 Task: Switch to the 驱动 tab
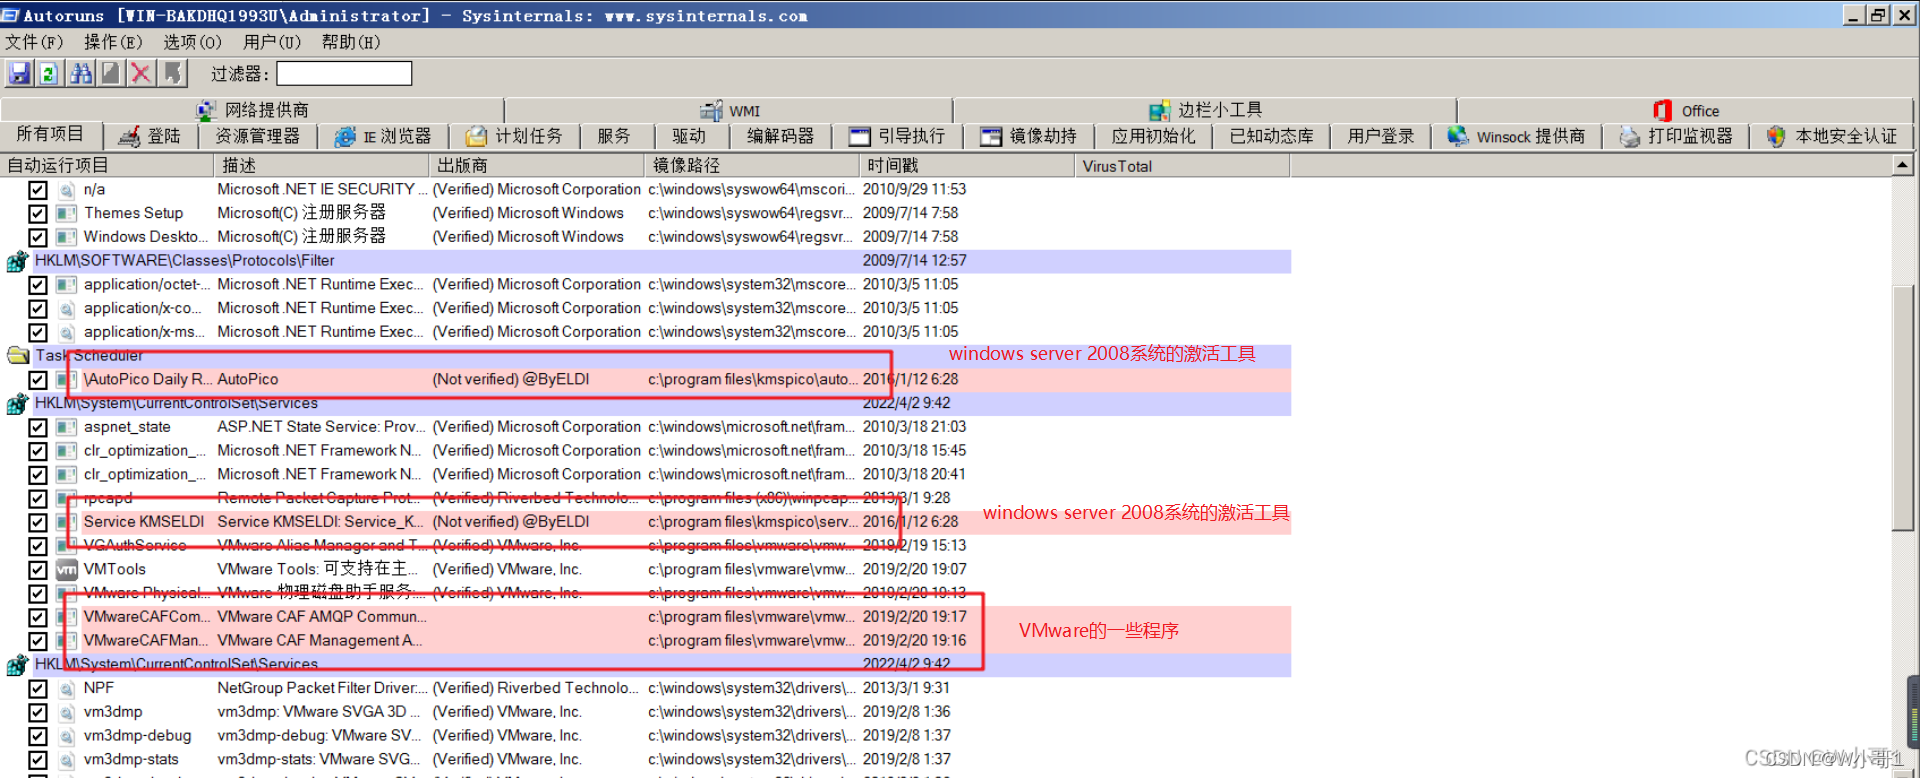pos(689,136)
